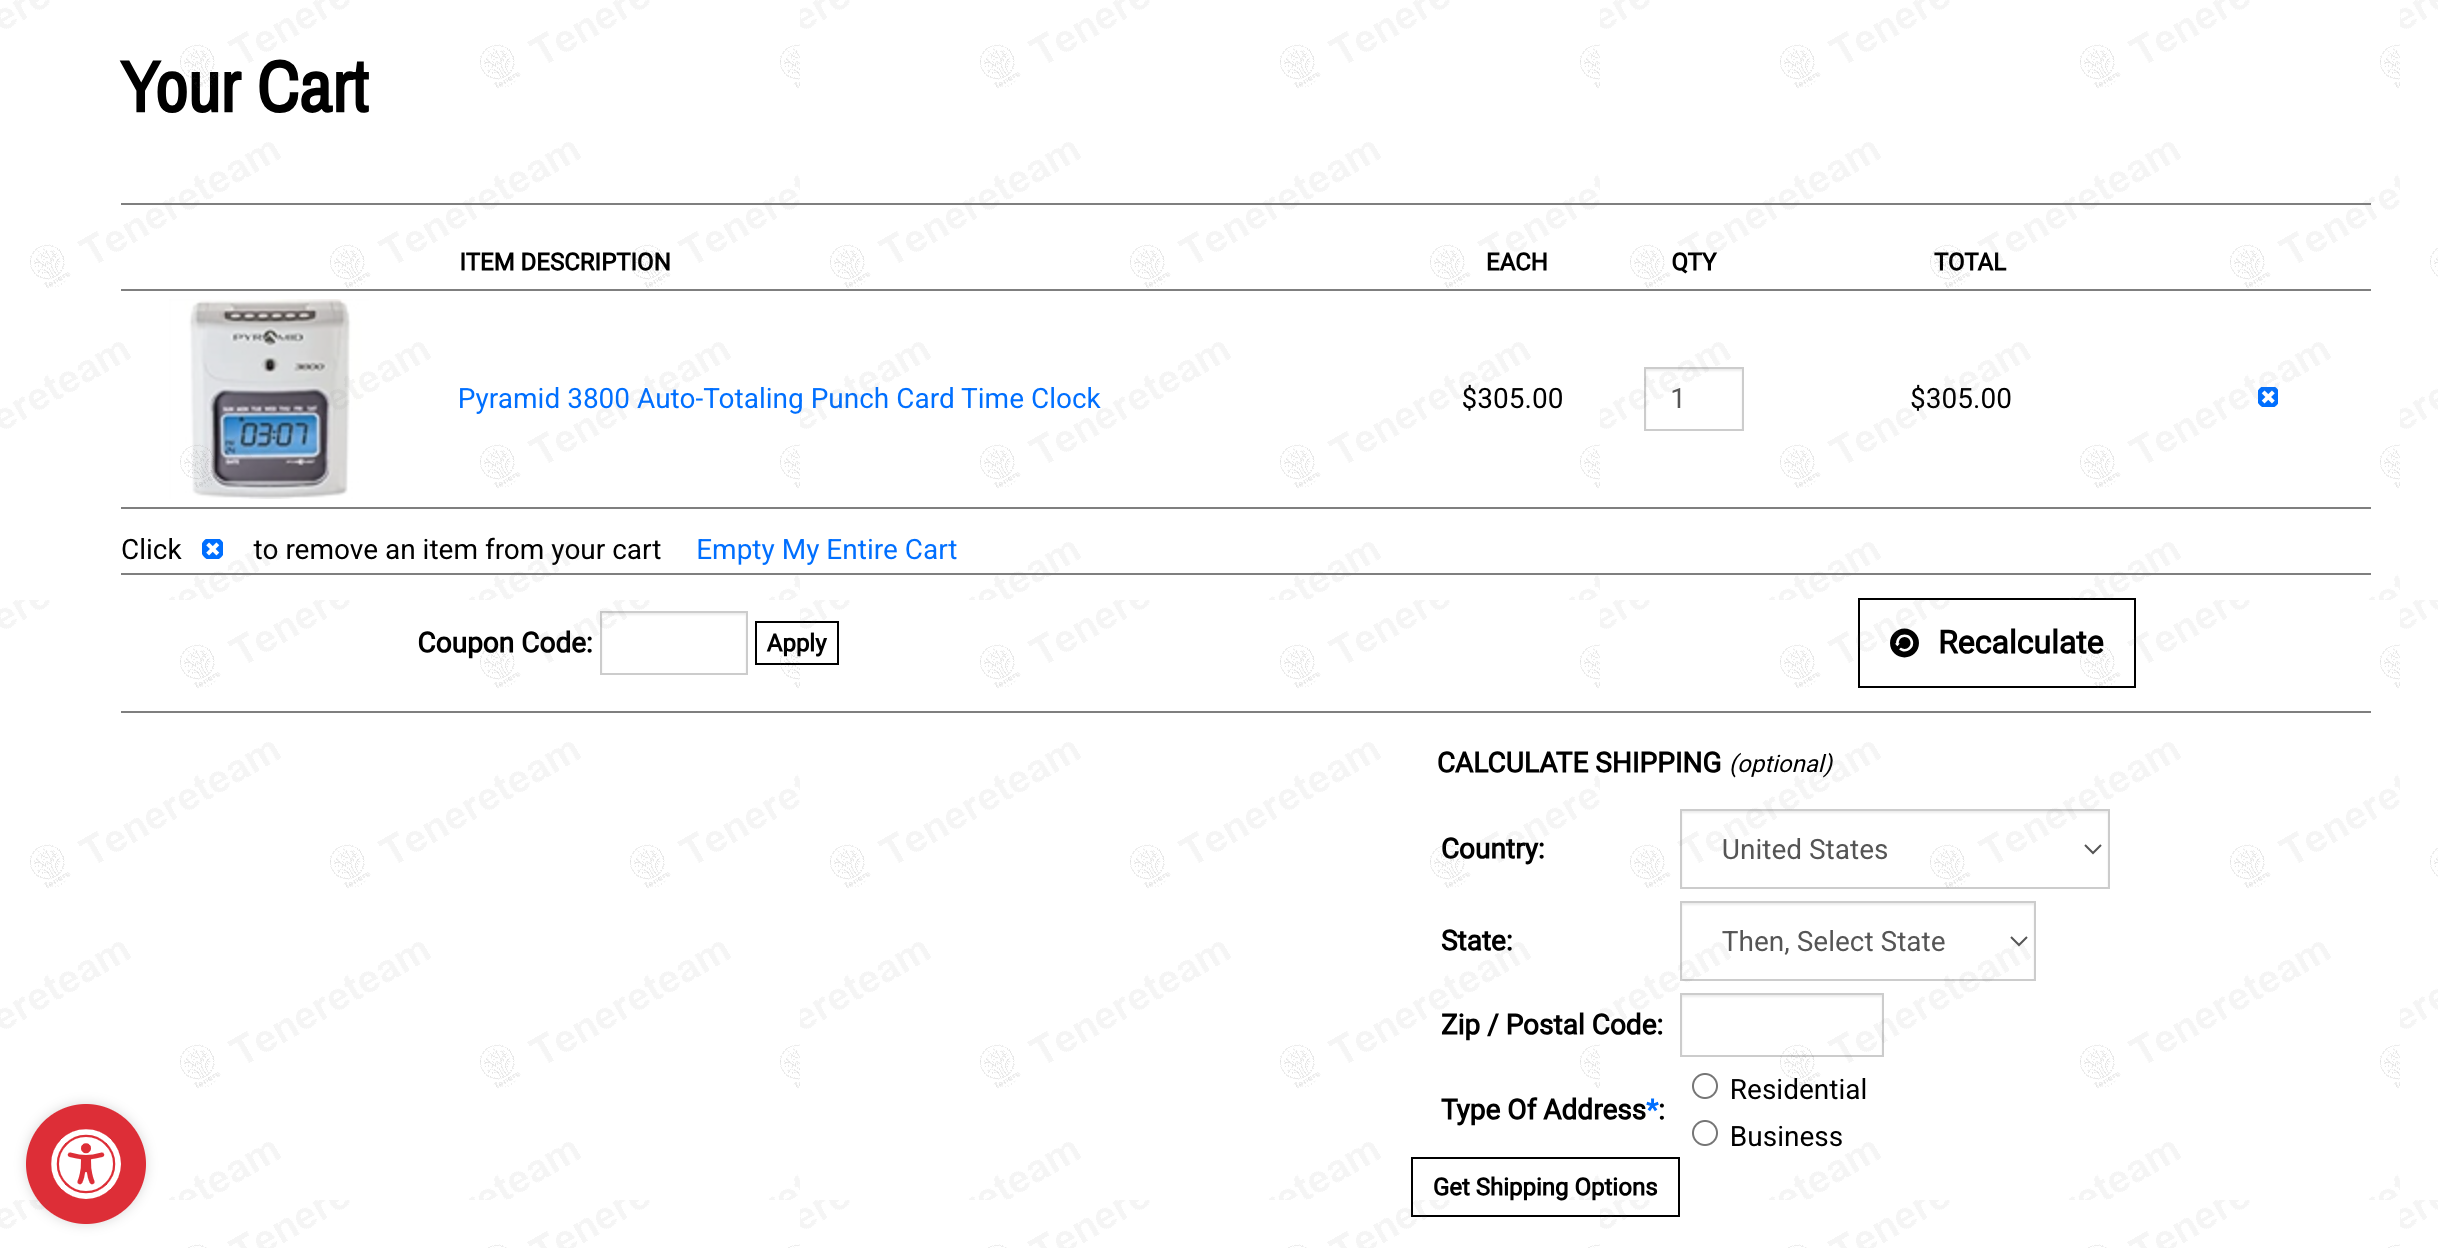This screenshot has width=2438, height=1248.
Task: Click Get Shipping Options button
Action: [1545, 1187]
